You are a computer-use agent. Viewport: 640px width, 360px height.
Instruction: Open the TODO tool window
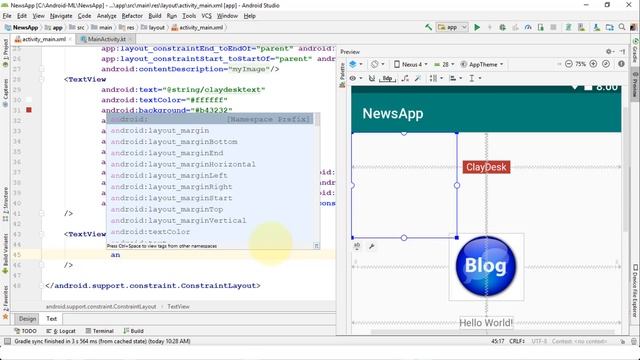point(26,331)
